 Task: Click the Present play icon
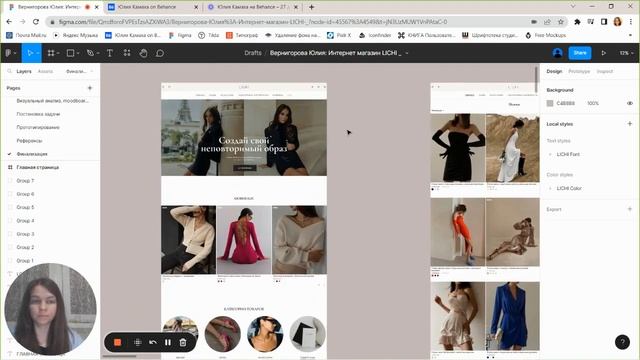(604, 53)
